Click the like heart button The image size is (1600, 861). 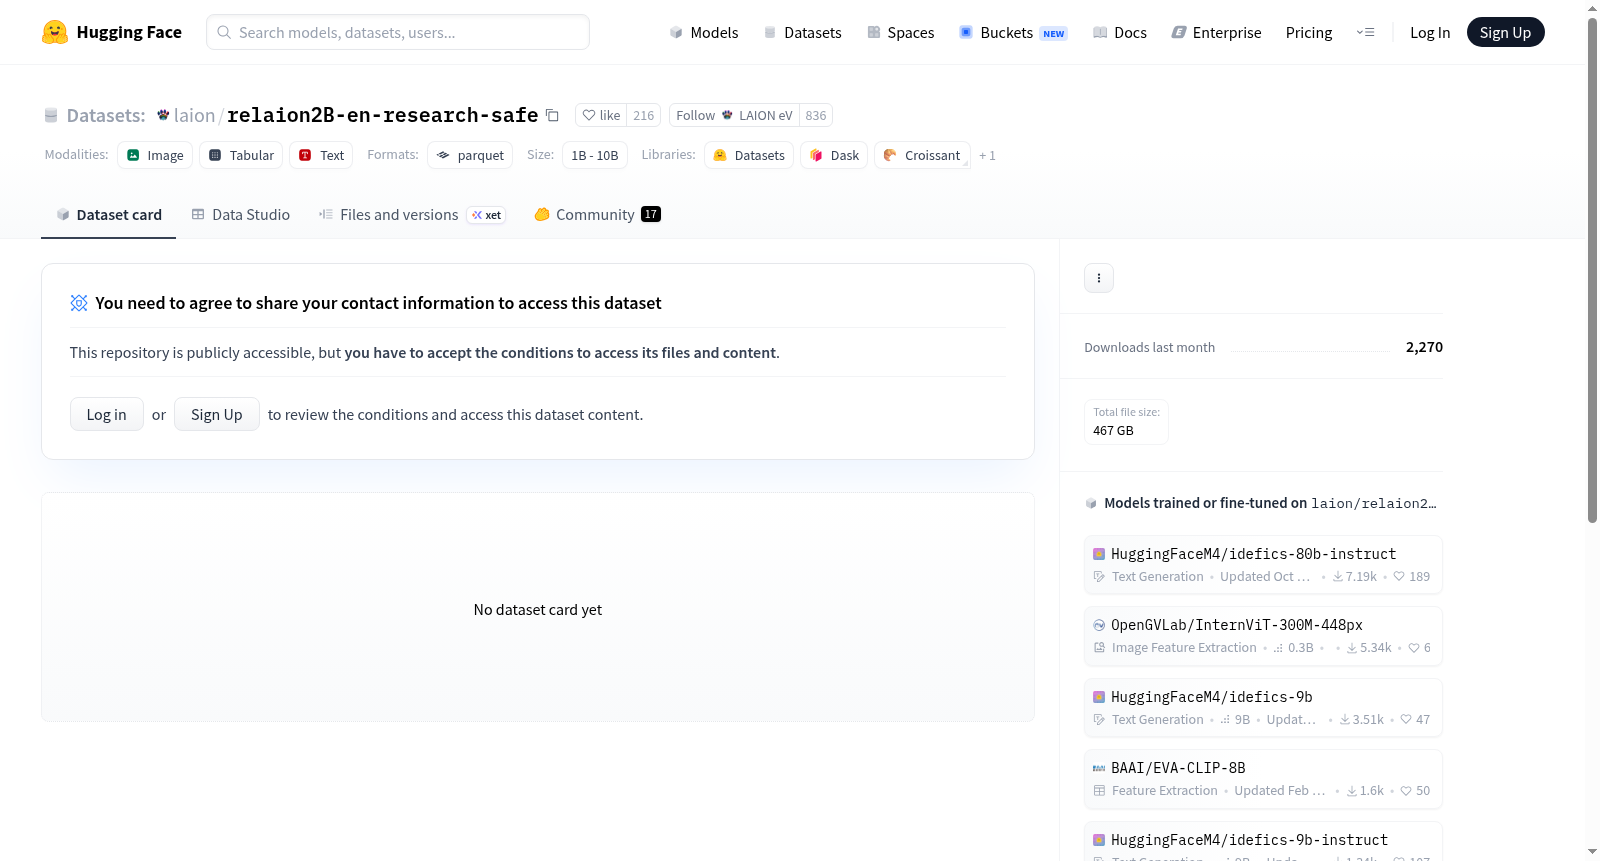[x=601, y=115]
